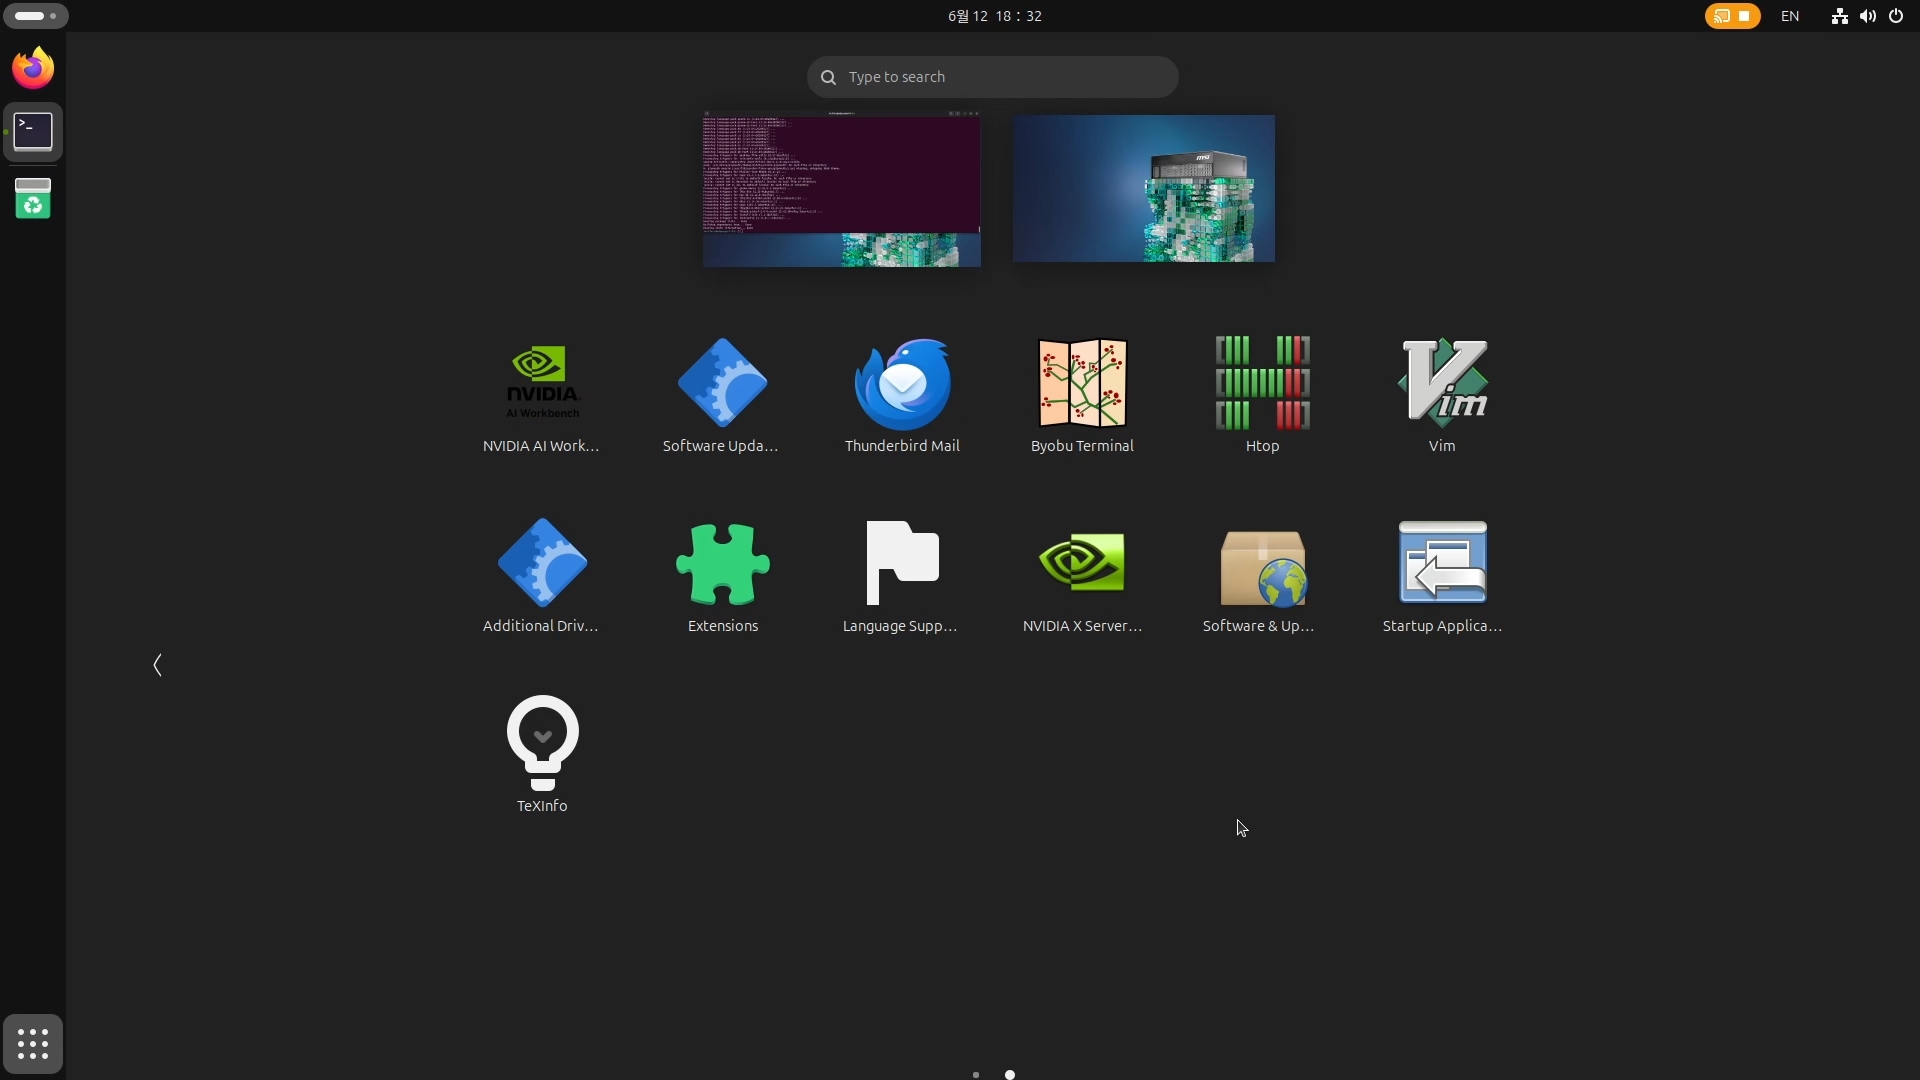
Task: Open NVIDIA X Server Settings
Action: click(x=1082, y=576)
